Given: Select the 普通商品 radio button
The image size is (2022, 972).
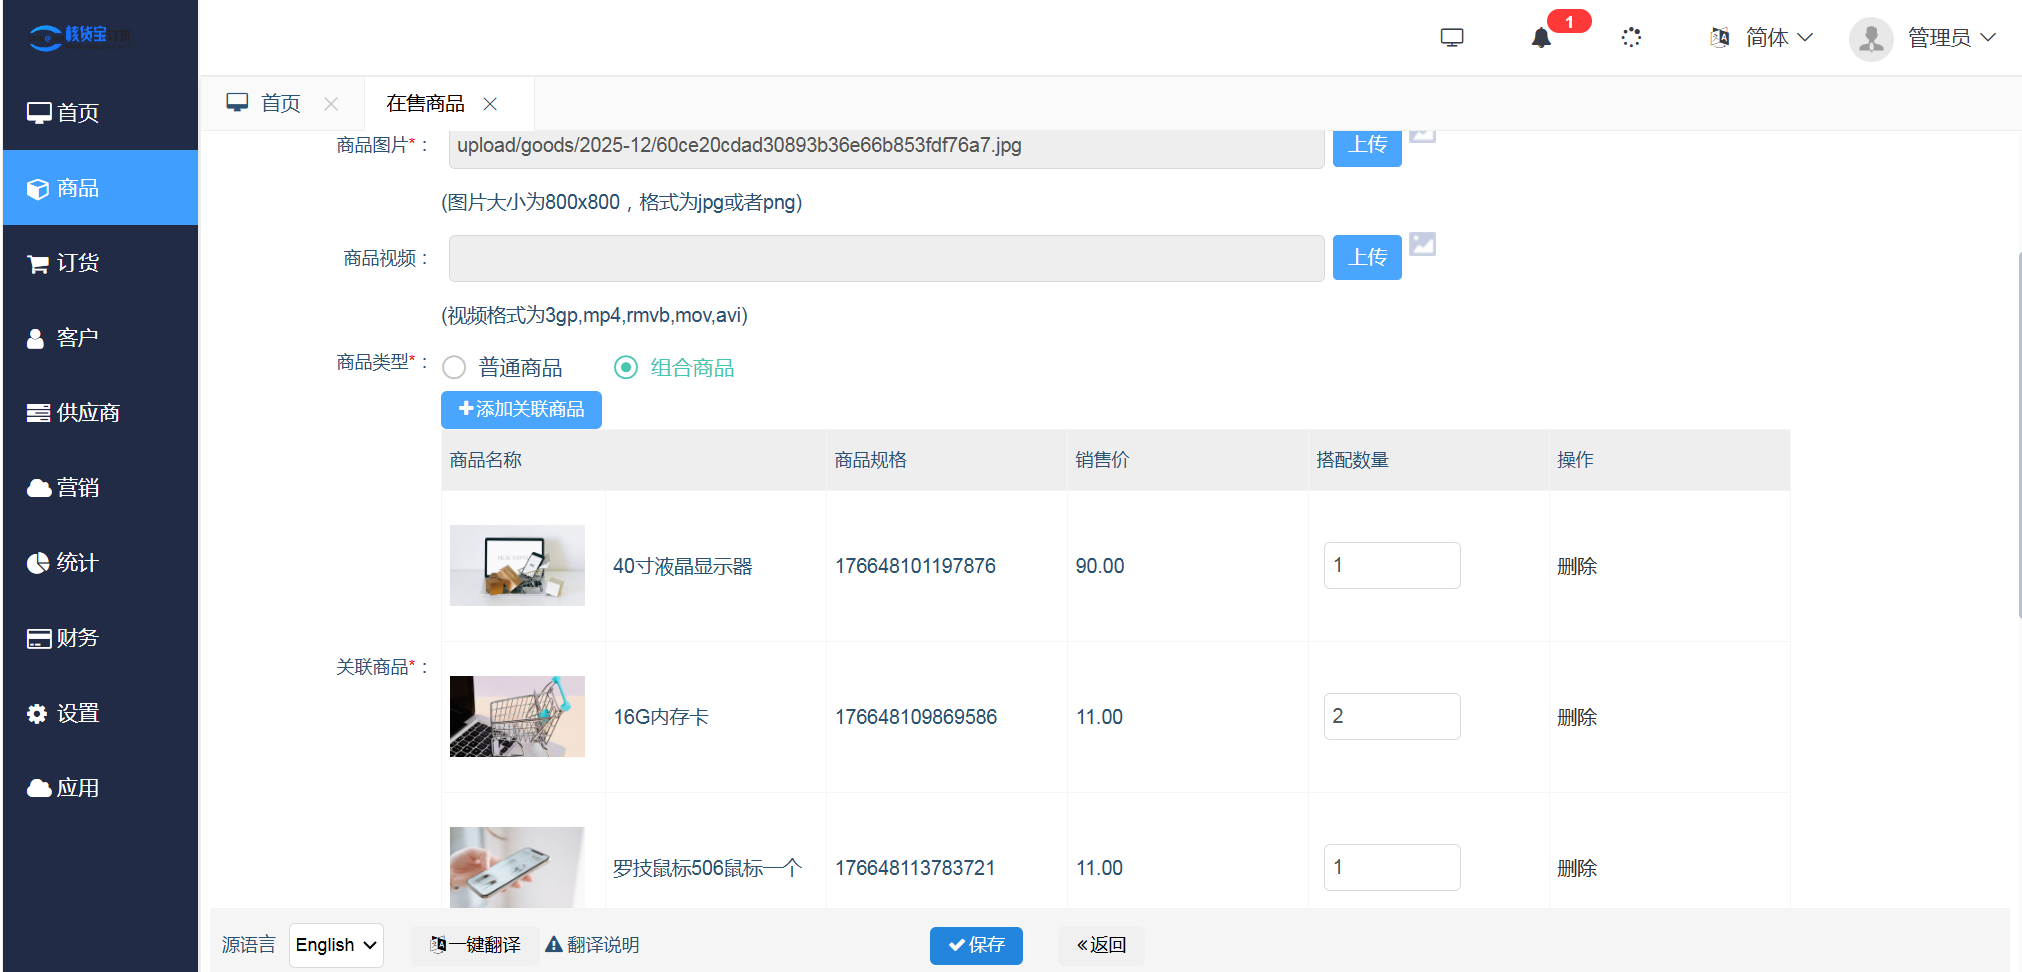Looking at the screenshot, I should click(x=454, y=367).
